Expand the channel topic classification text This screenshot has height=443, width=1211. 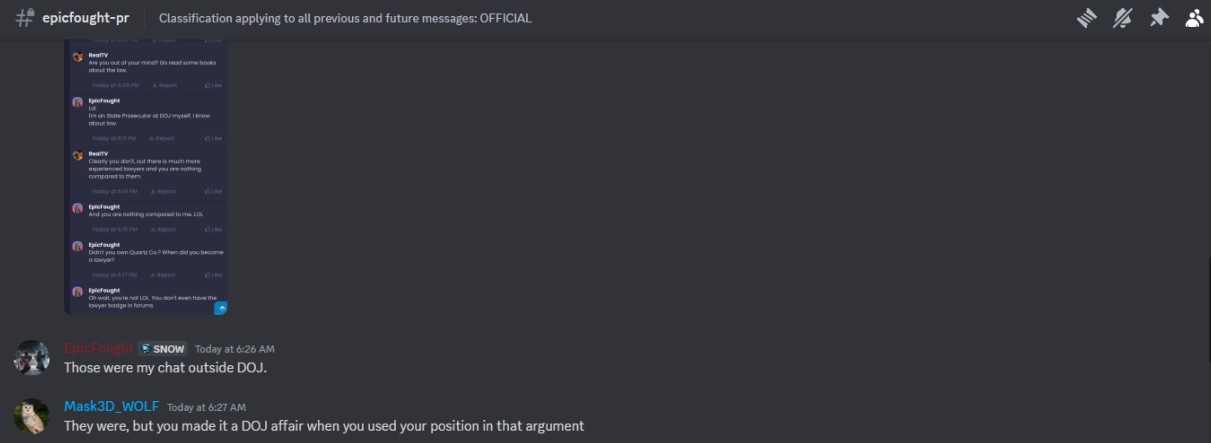(x=345, y=18)
